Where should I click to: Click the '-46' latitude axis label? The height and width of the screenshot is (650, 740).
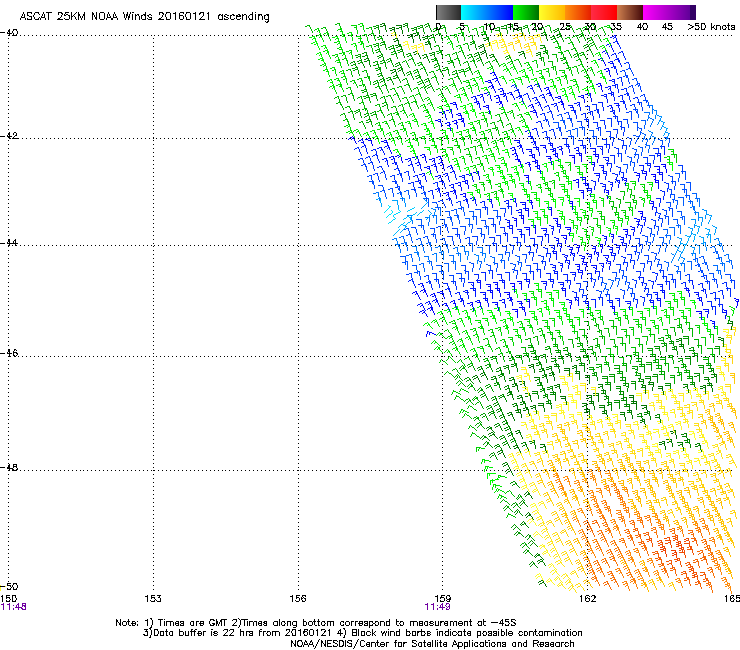click(x=9, y=354)
